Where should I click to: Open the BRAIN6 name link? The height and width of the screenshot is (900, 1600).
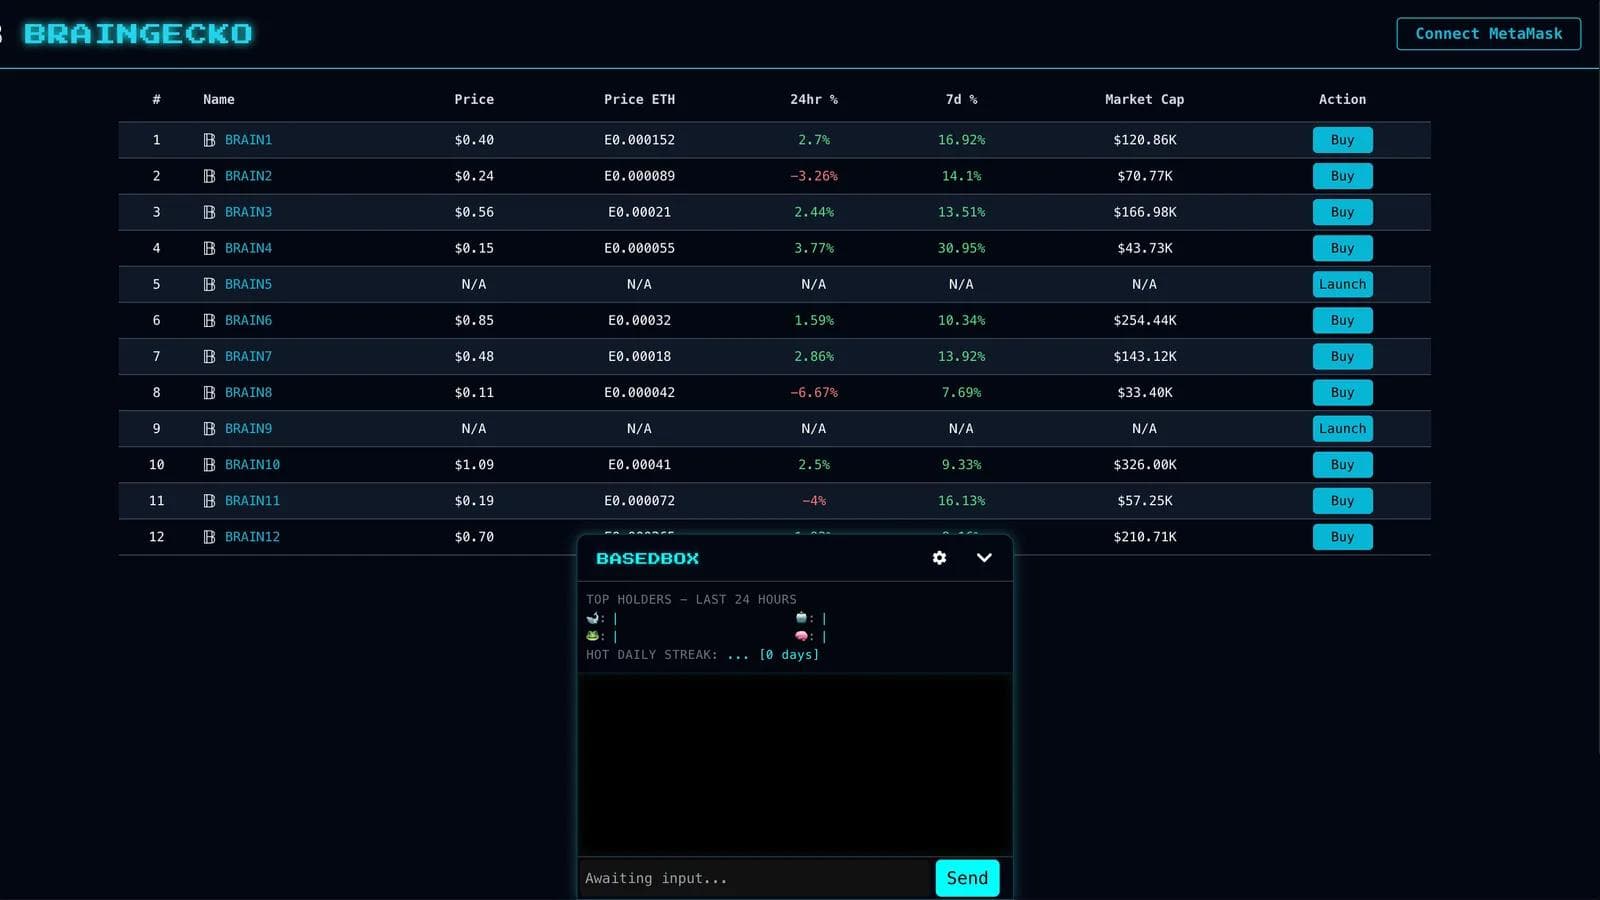pos(248,320)
